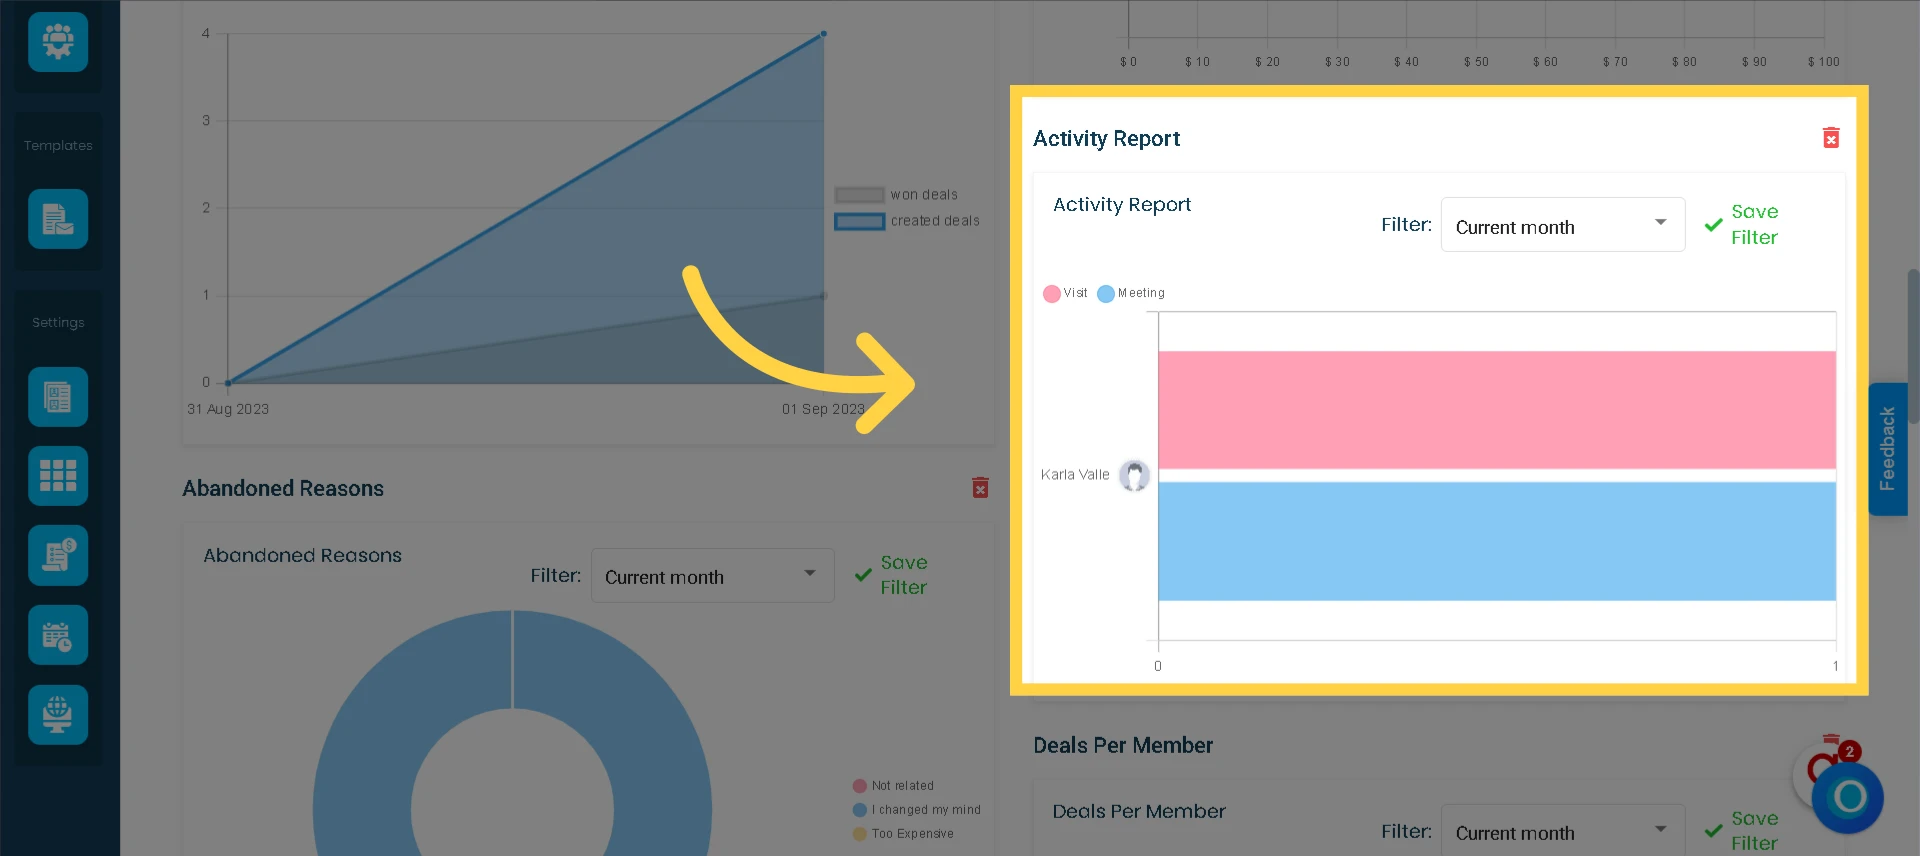The height and width of the screenshot is (856, 1920).
Task: Toggle the Meeting legend series
Action: 1131,293
